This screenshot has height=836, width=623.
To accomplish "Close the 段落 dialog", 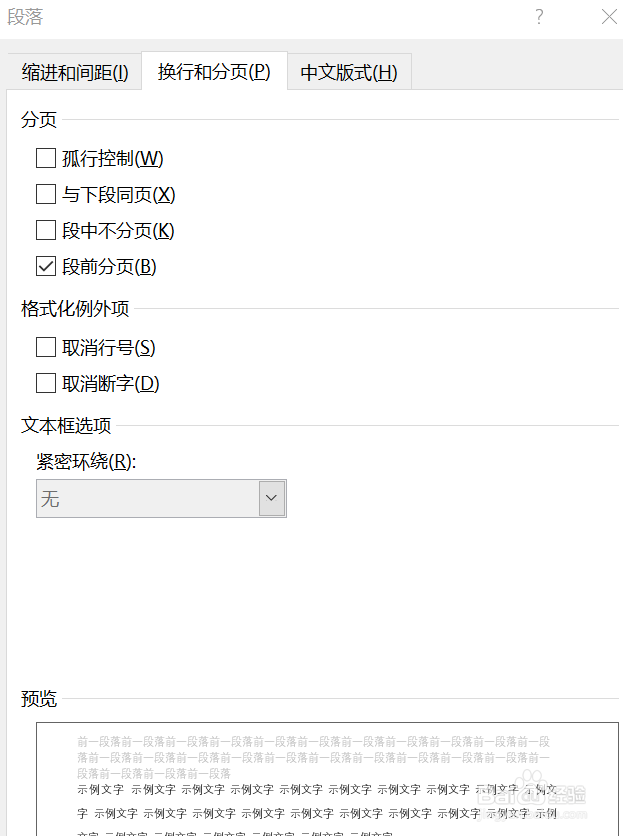I will [x=608, y=17].
